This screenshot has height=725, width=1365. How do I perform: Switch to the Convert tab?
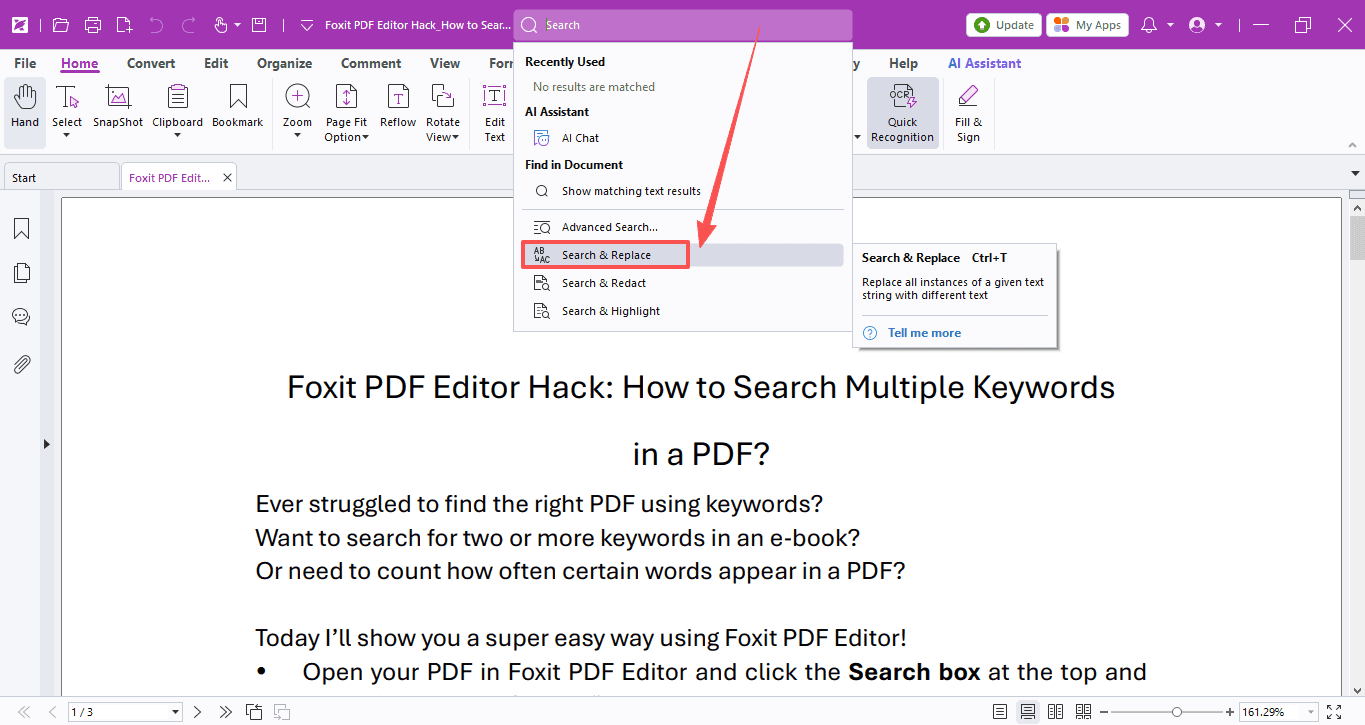point(151,63)
